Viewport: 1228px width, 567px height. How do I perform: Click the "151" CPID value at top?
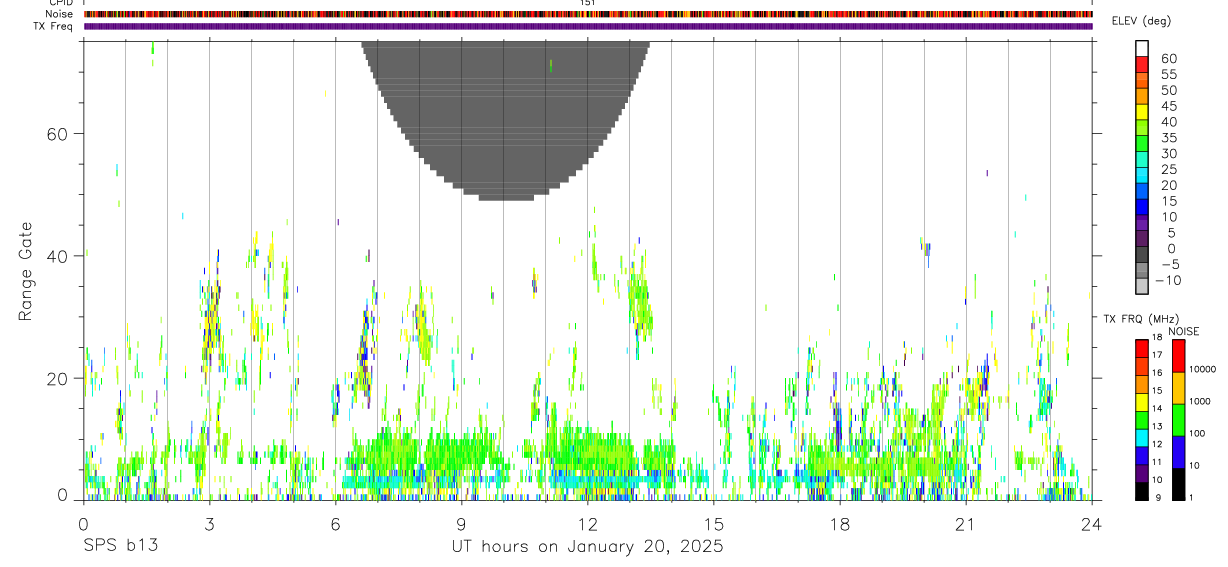click(x=588, y=3)
